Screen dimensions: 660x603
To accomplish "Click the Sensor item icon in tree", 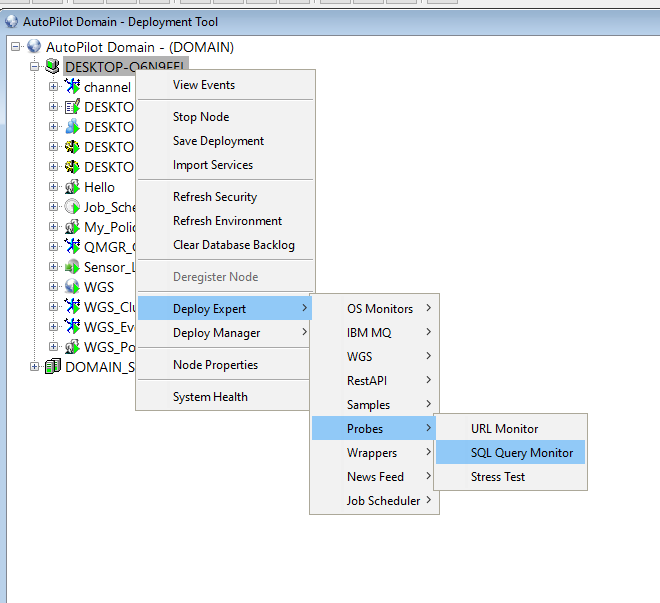I will click(x=72, y=267).
